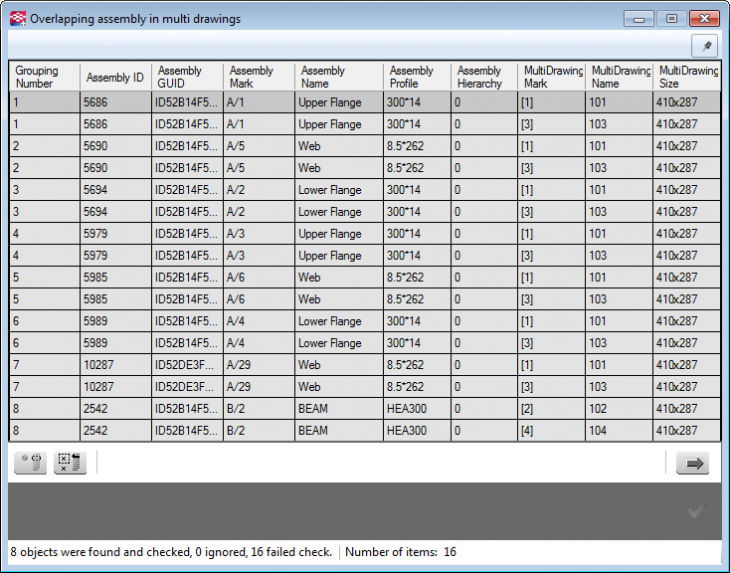Sort by Assembly Profile column header
Screen dimensions: 730x573
417,77
